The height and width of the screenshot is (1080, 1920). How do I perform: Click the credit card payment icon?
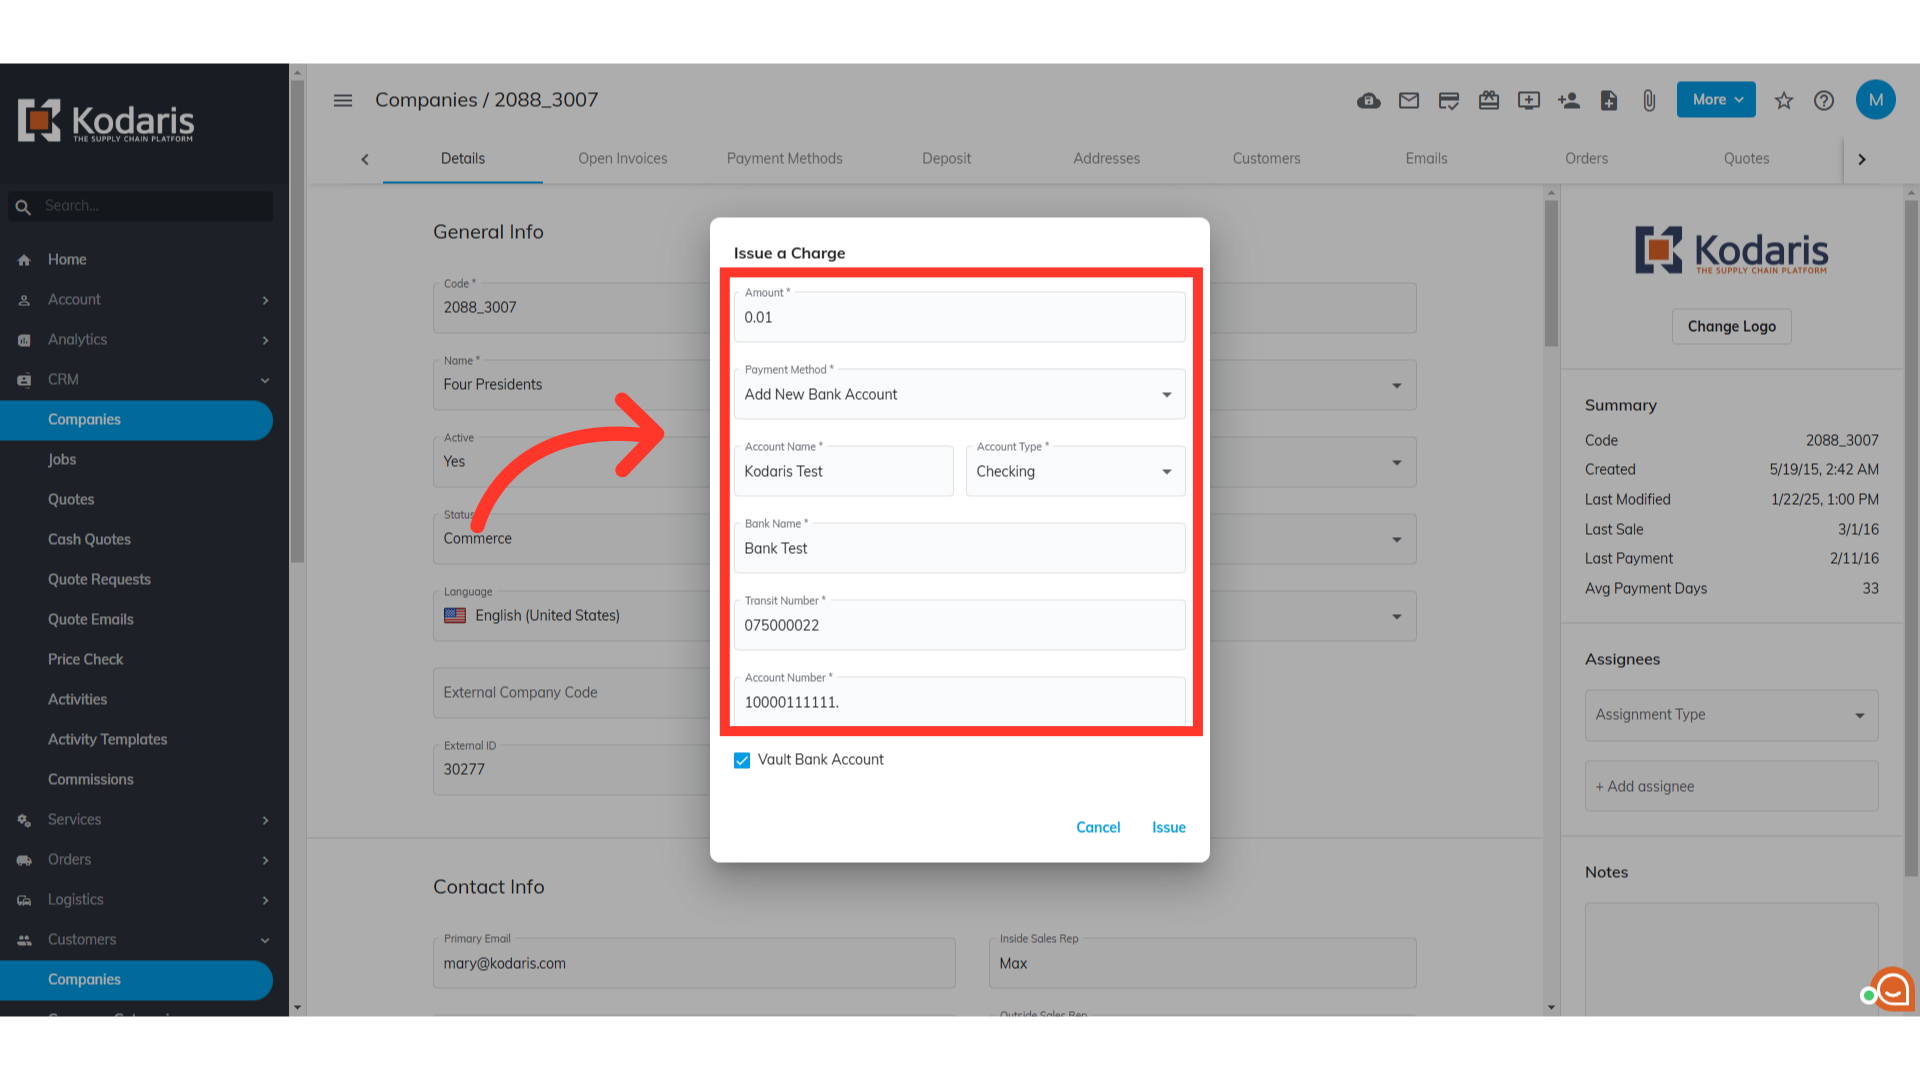(x=1449, y=100)
